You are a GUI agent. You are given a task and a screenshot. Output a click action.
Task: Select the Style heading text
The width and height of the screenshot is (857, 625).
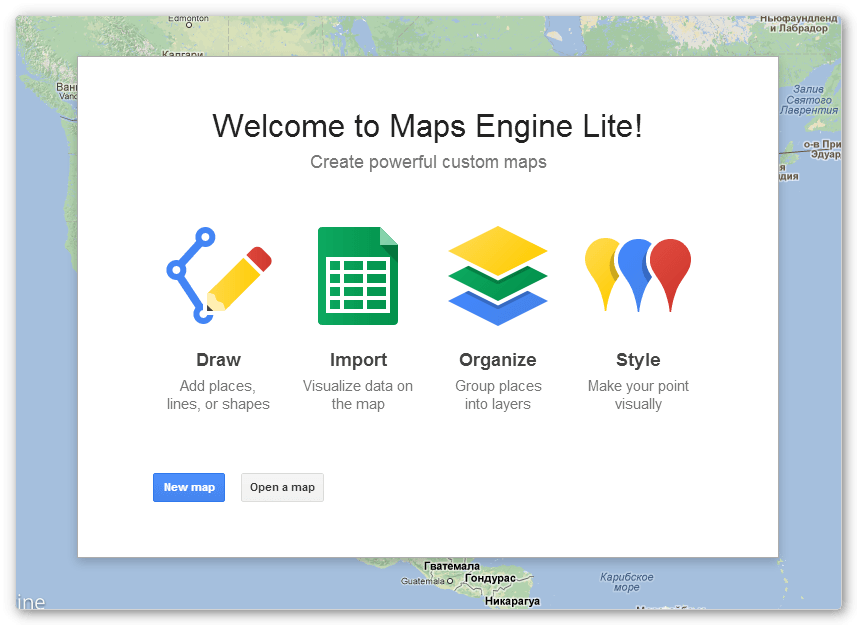[638, 360]
